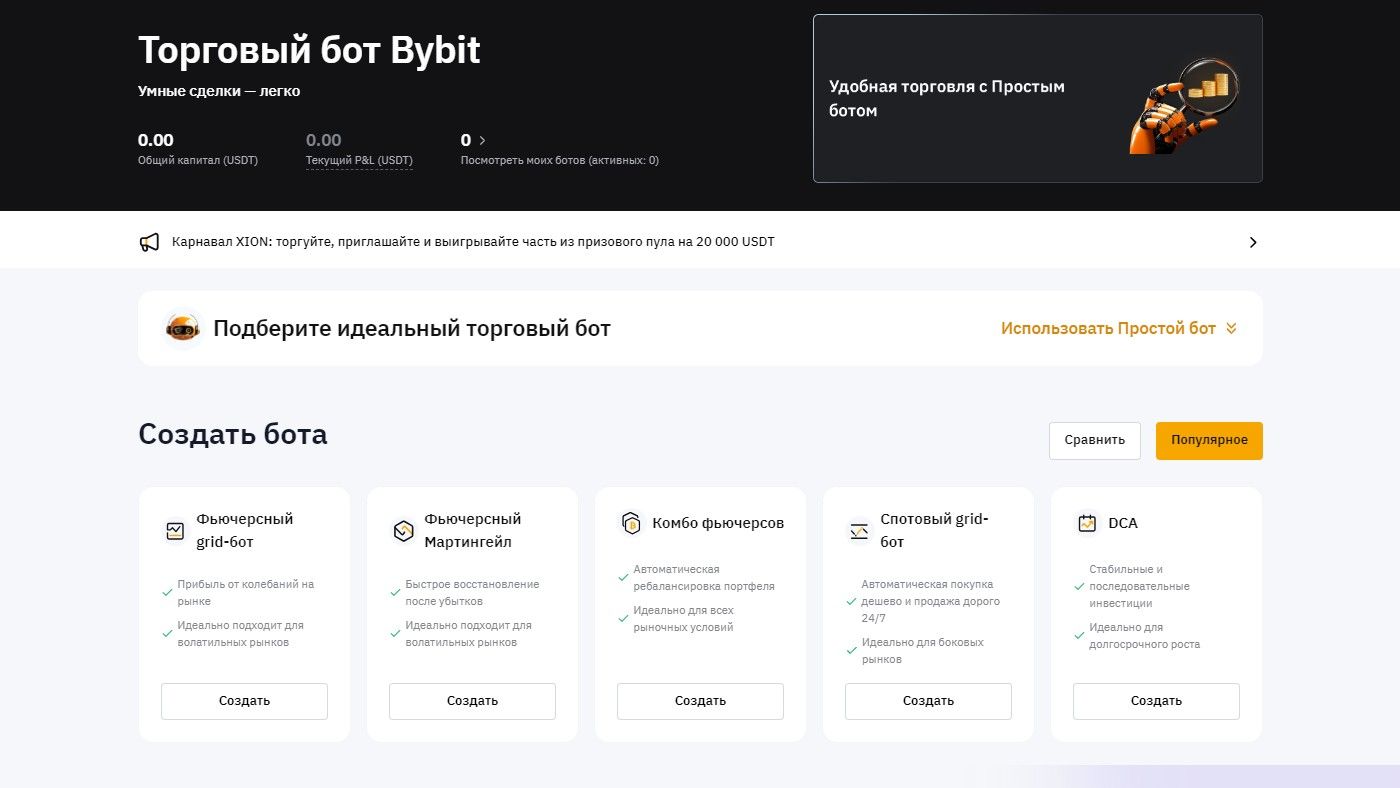Open my bots via the arrow beside 0
The height and width of the screenshot is (788, 1400).
[482, 140]
